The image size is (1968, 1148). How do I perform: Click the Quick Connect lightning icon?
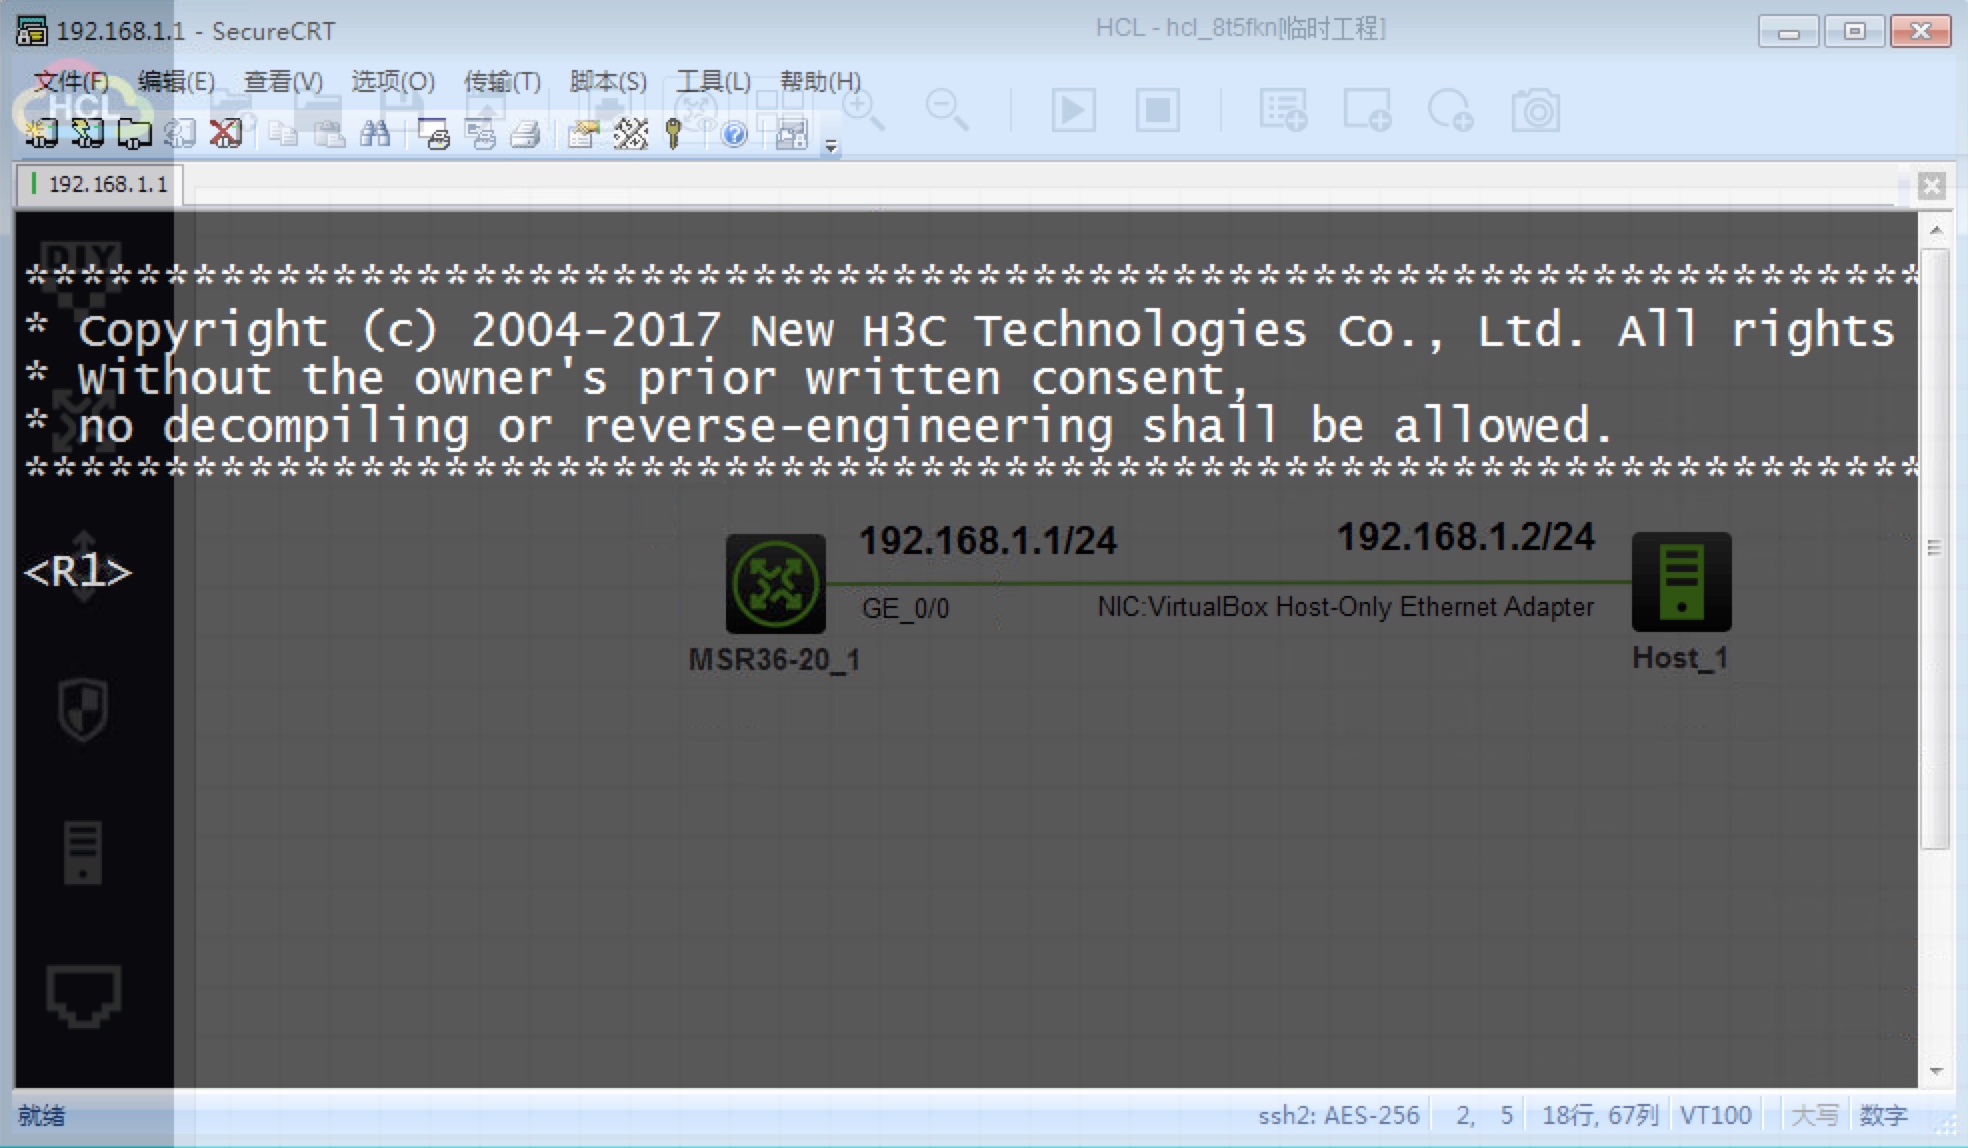click(87, 133)
